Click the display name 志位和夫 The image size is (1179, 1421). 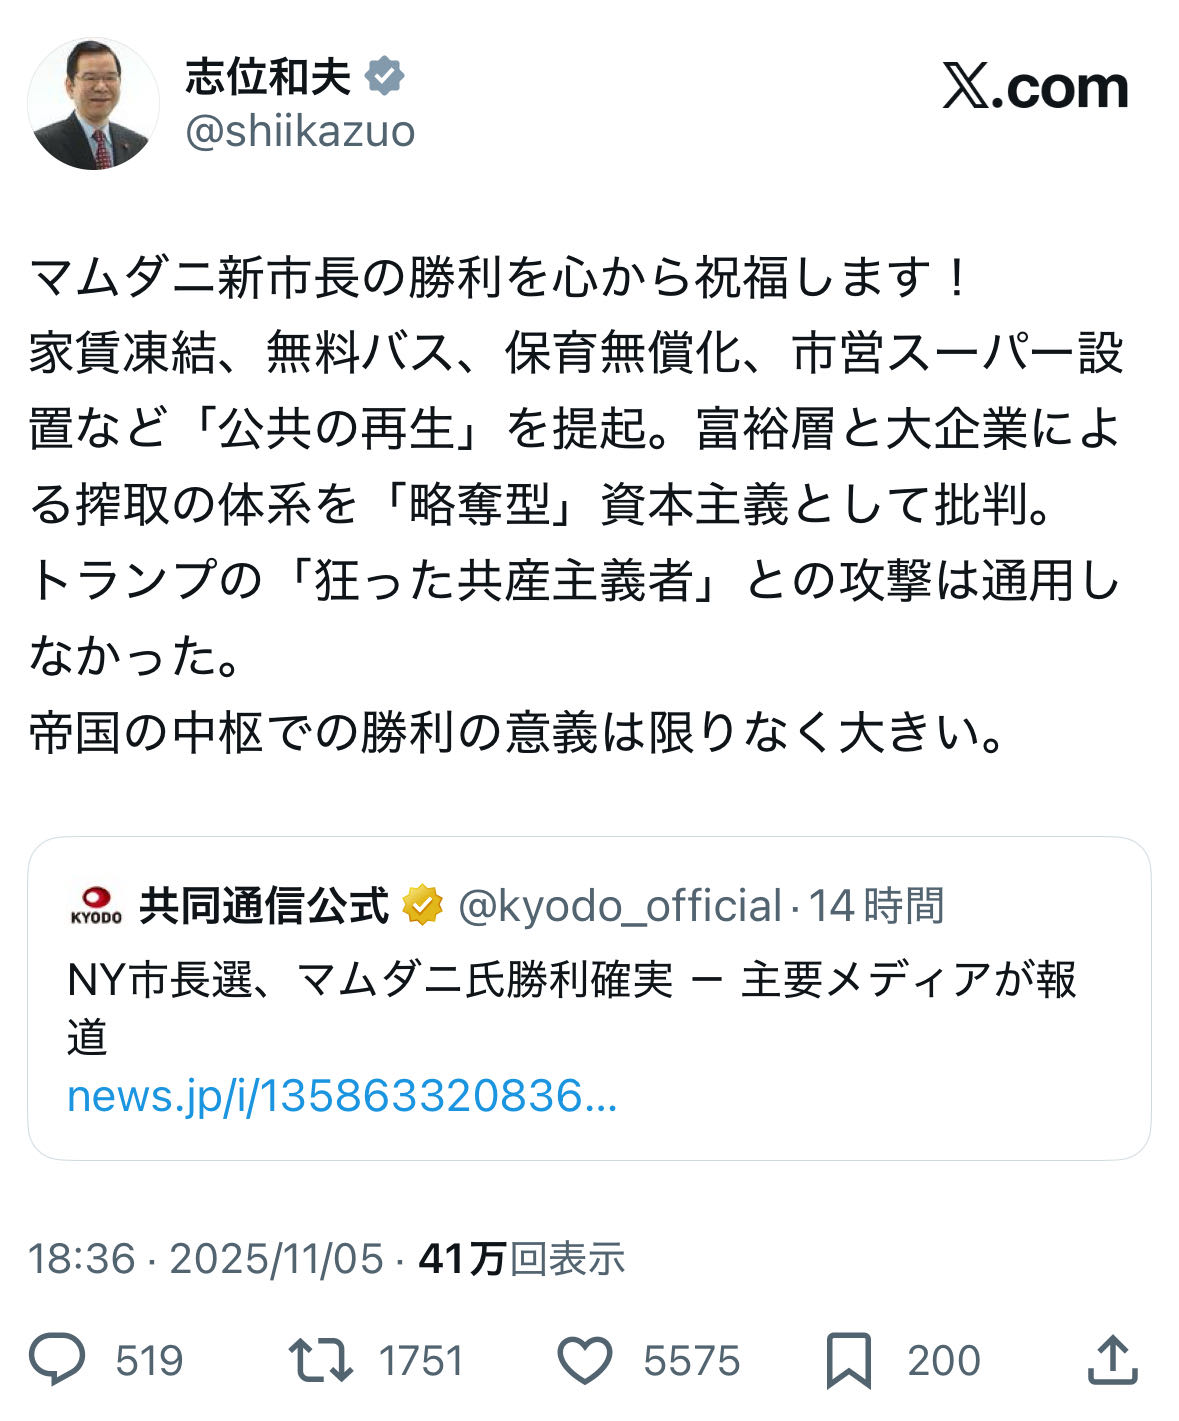[x=268, y=76]
